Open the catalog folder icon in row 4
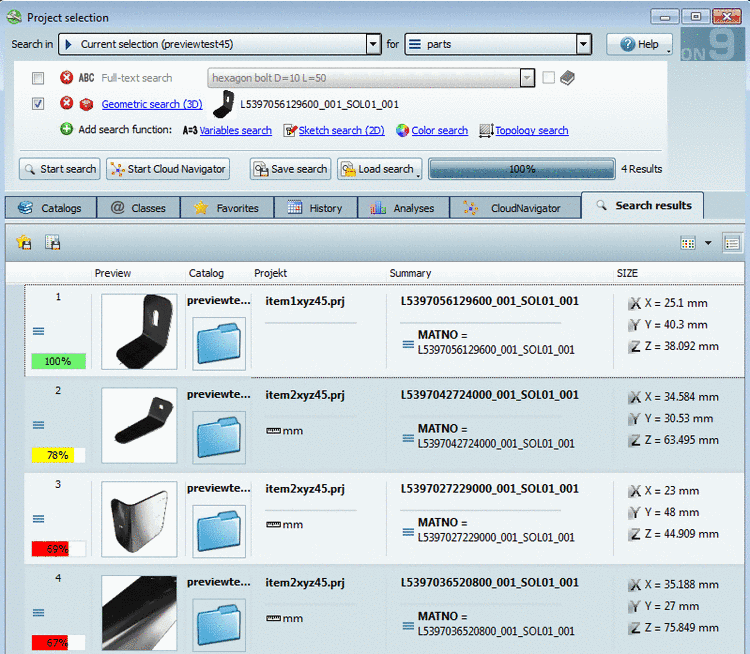This screenshot has width=750, height=654. point(219,625)
